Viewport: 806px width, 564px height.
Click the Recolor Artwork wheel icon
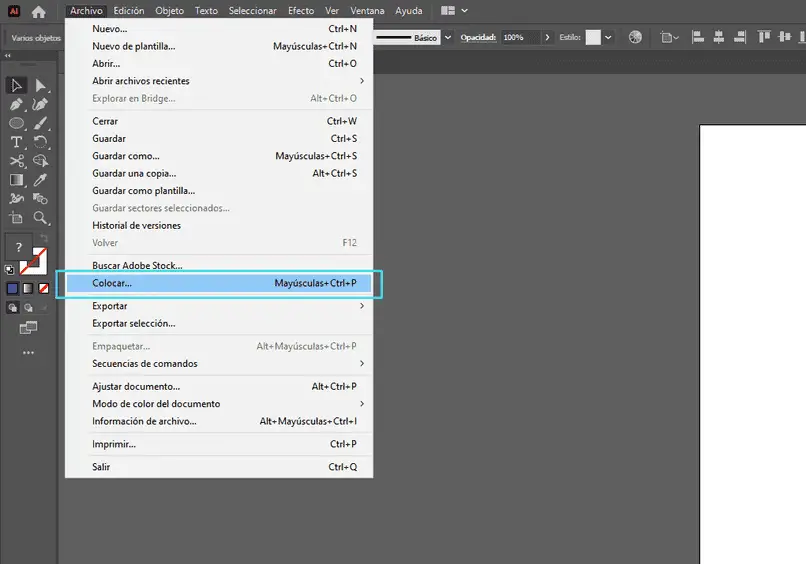coord(635,37)
